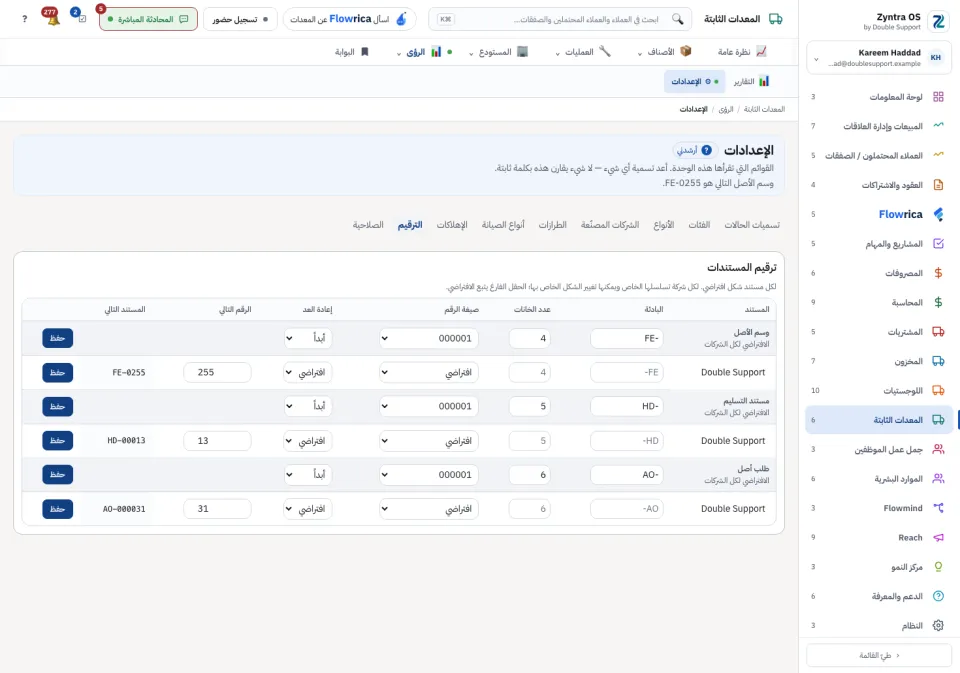Image resolution: width=960 pixels, height=673 pixels.
Task: Click الرؤى breadcrumb link
Action: (x=726, y=109)
